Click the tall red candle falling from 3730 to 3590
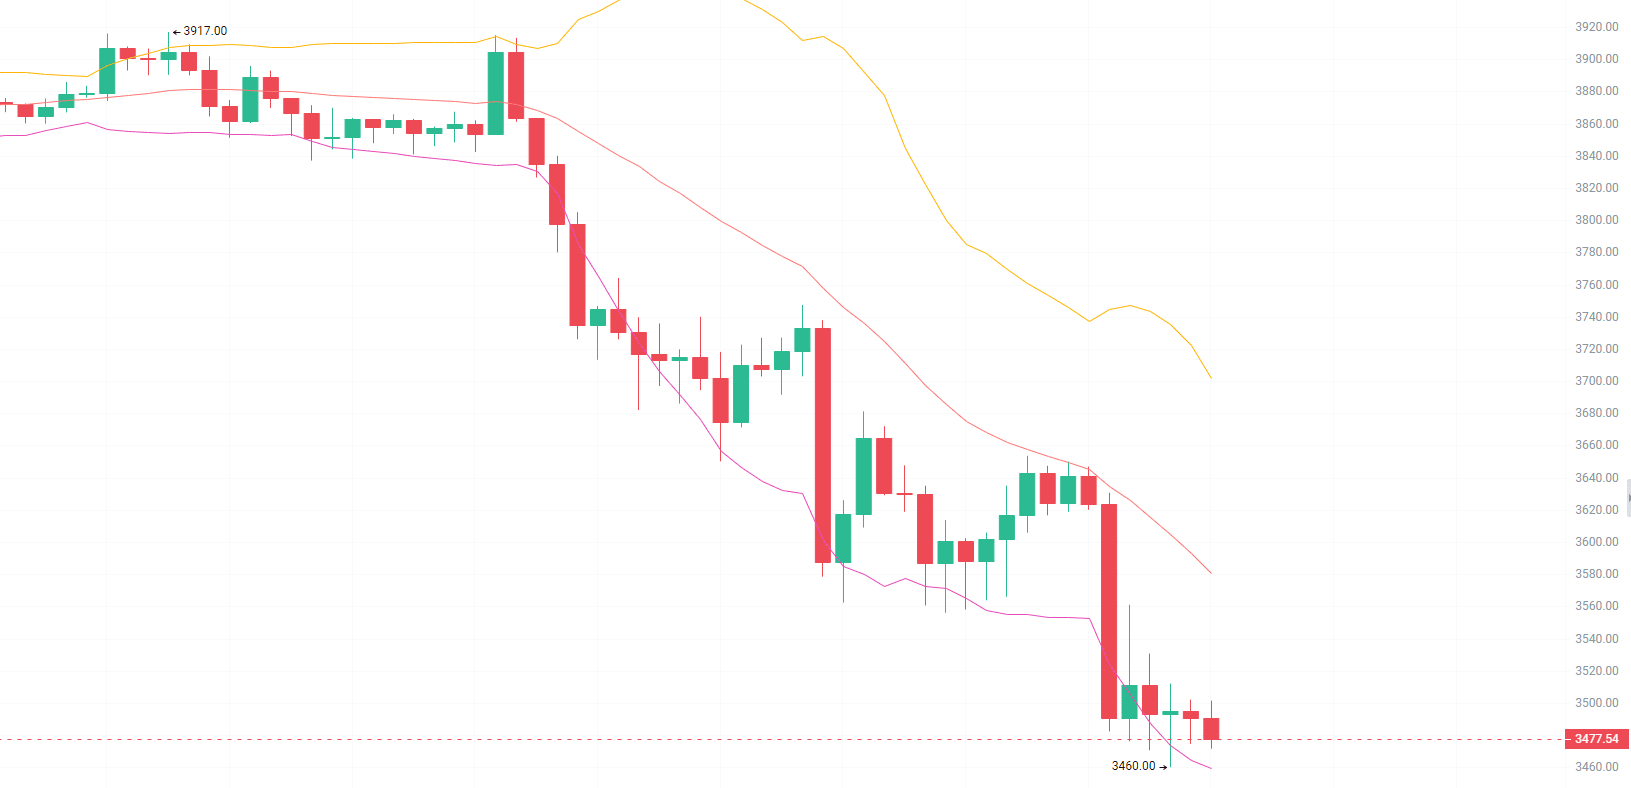 click(x=823, y=445)
